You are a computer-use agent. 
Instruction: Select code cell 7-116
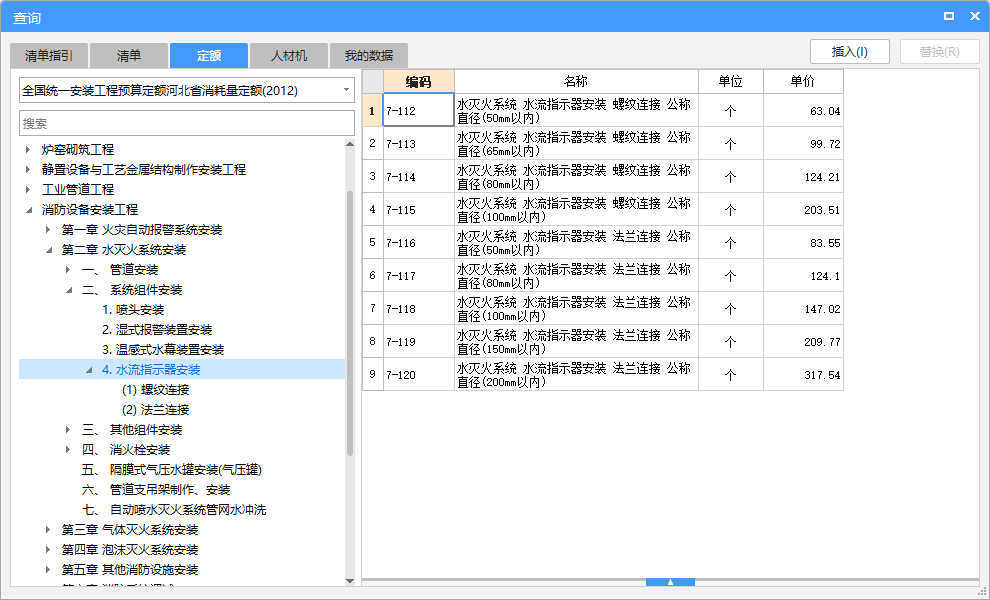(419, 243)
